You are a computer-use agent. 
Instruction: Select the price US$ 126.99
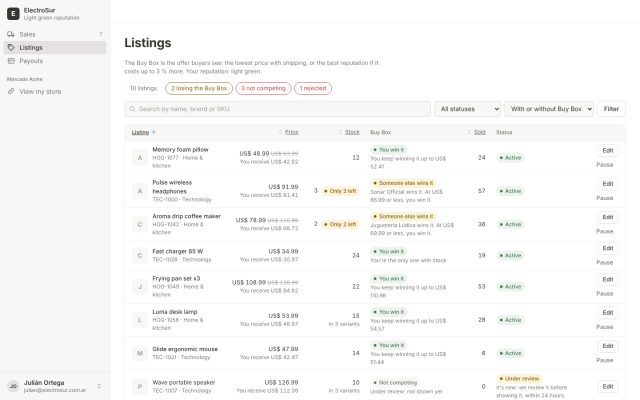[x=281, y=382]
